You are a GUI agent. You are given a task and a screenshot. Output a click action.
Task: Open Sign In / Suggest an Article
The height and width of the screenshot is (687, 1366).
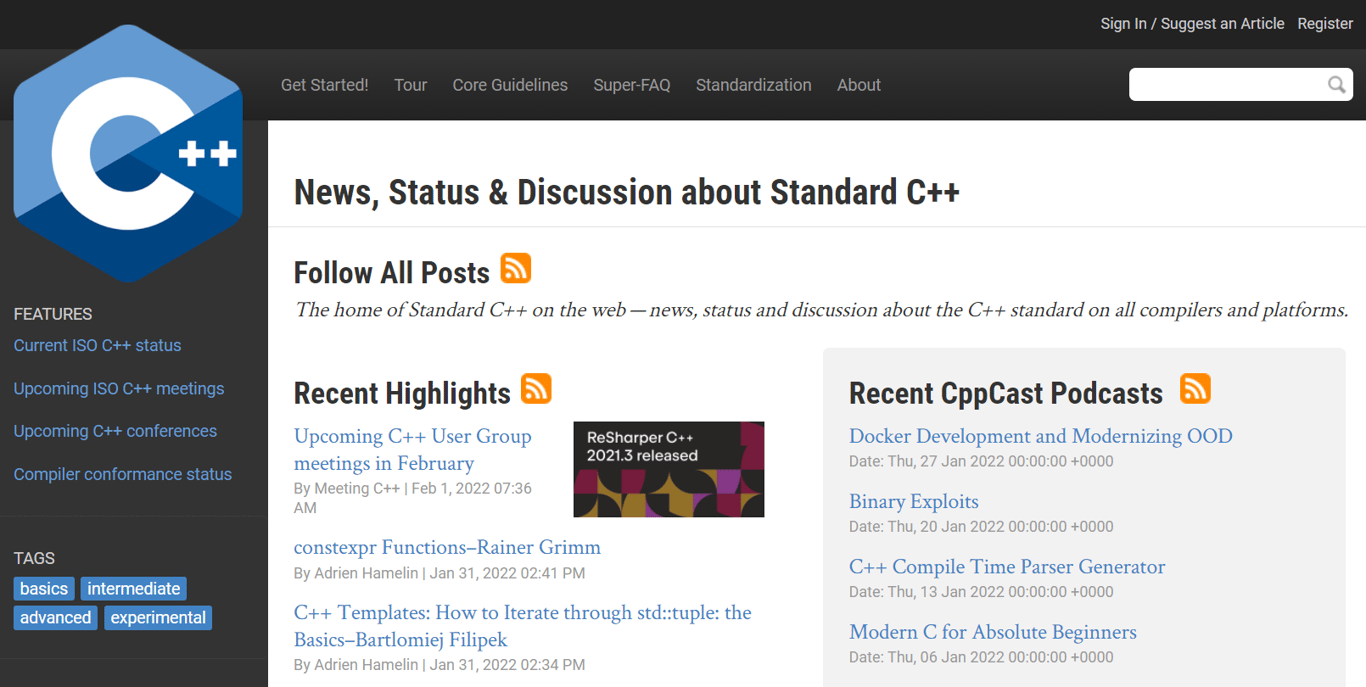coord(1192,23)
